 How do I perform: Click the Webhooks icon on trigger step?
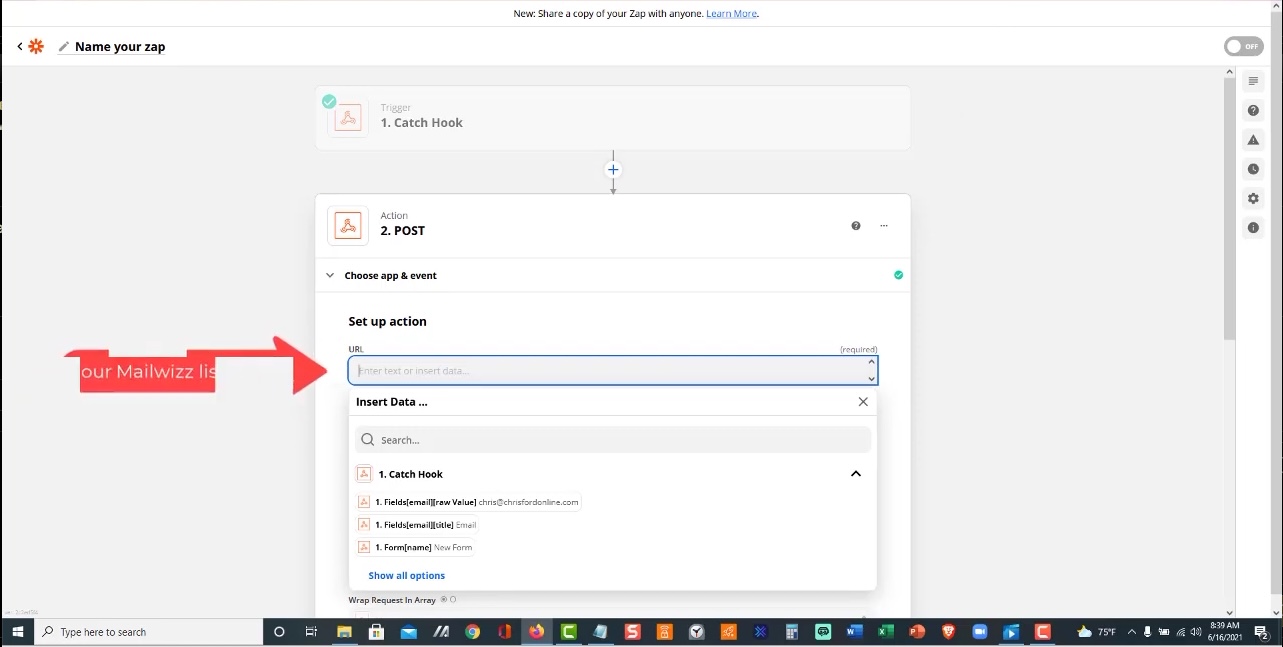(347, 118)
